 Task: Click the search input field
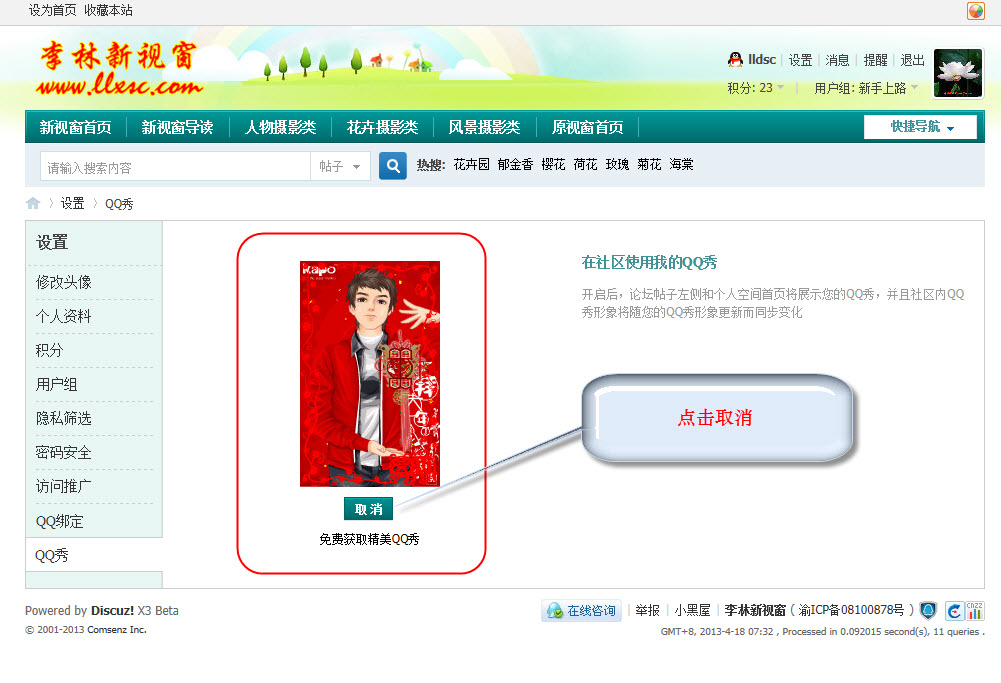coord(176,167)
